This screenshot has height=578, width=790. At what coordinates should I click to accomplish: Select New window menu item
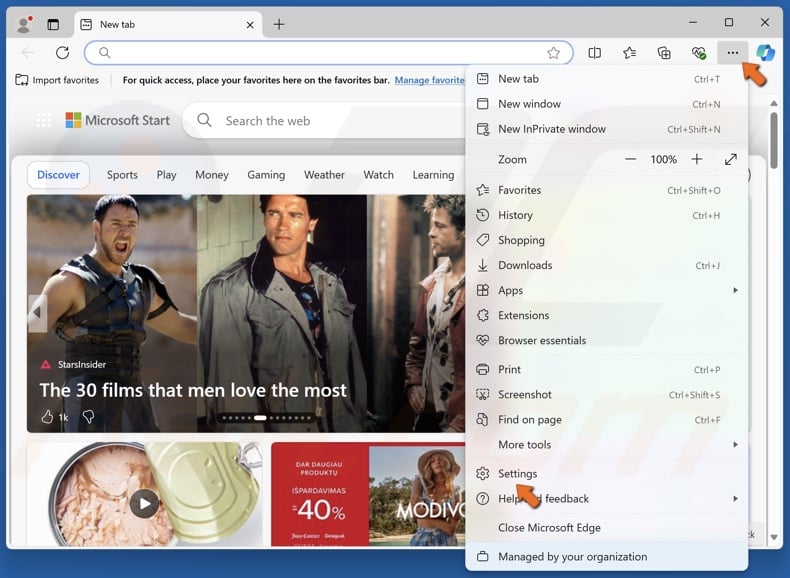coord(607,104)
